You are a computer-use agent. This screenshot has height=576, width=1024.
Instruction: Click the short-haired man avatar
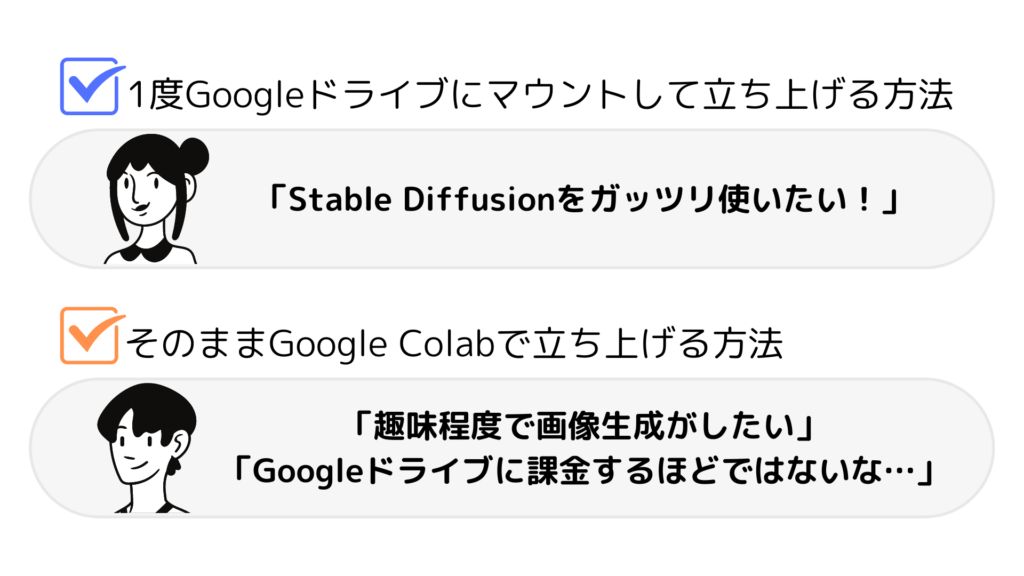tap(147, 448)
